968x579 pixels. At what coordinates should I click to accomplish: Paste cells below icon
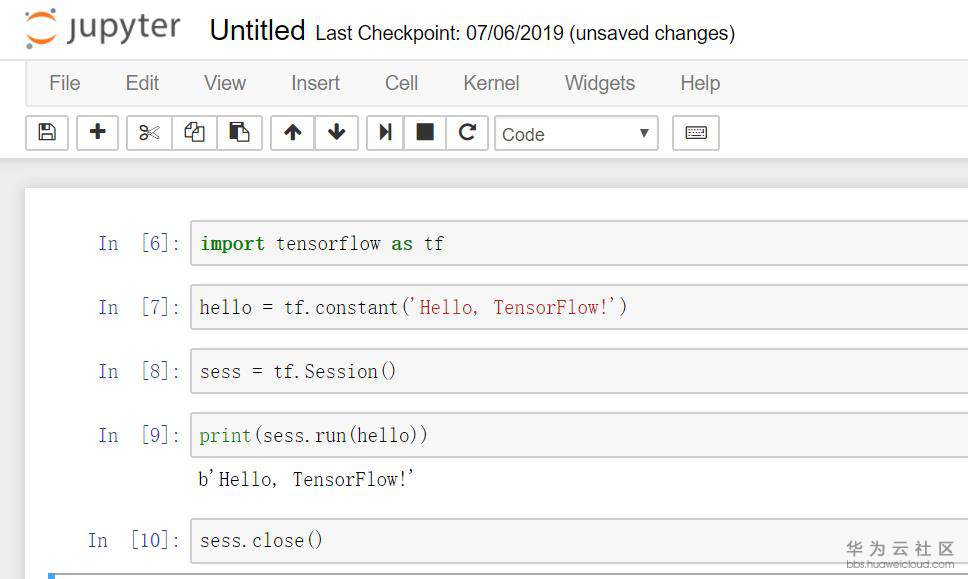pyautogui.click(x=239, y=133)
